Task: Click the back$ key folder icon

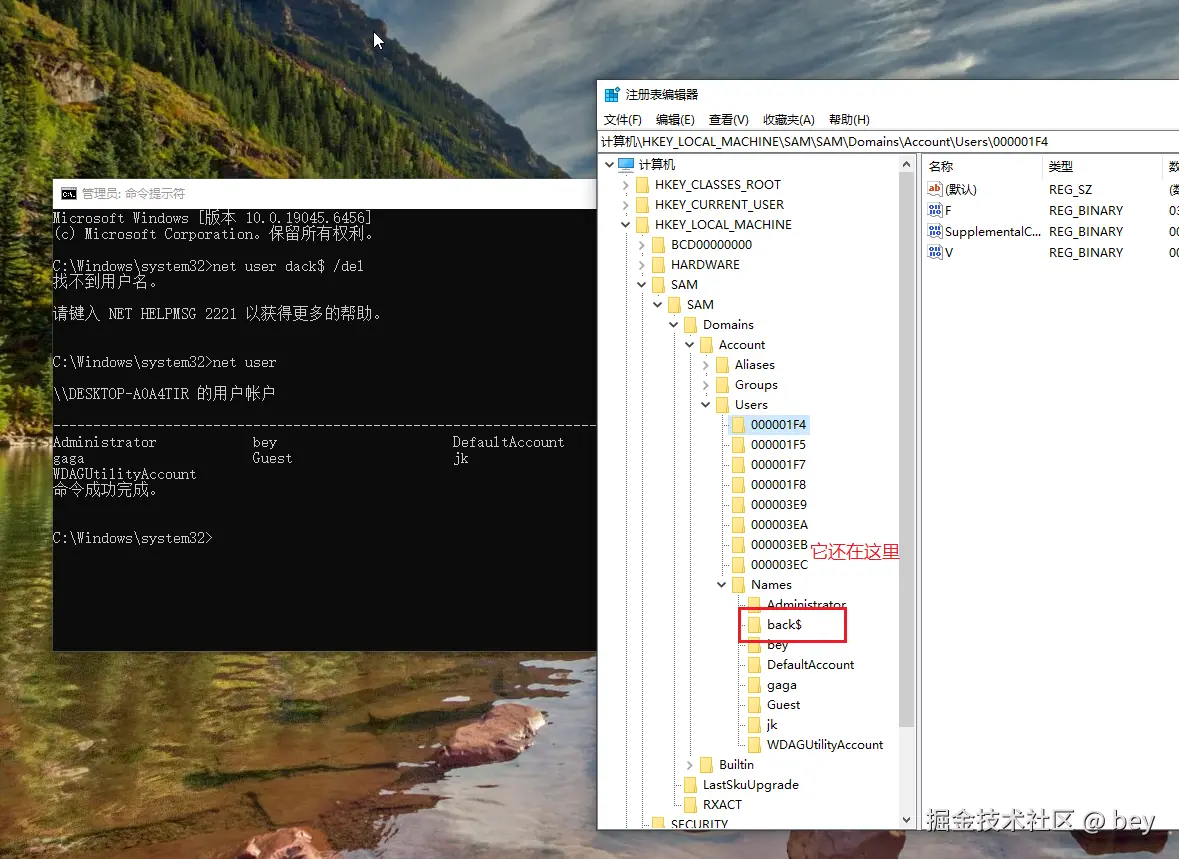Action: (x=755, y=624)
